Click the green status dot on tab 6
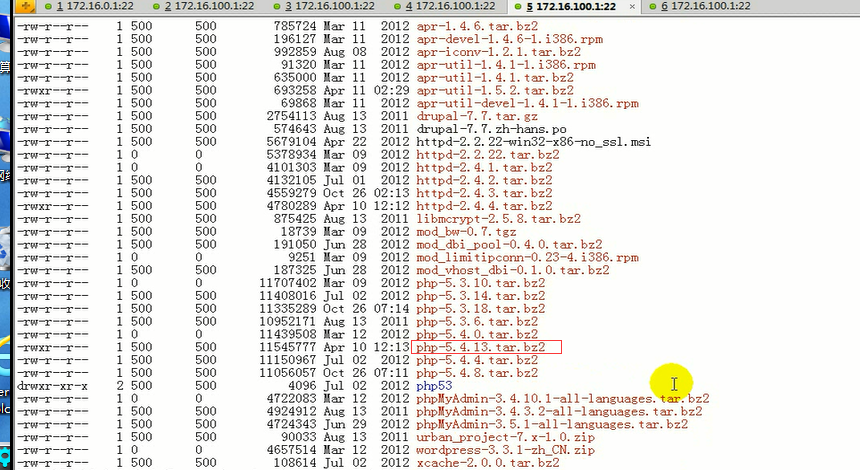This screenshot has height=470, width=860. pyautogui.click(x=653, y=7)
